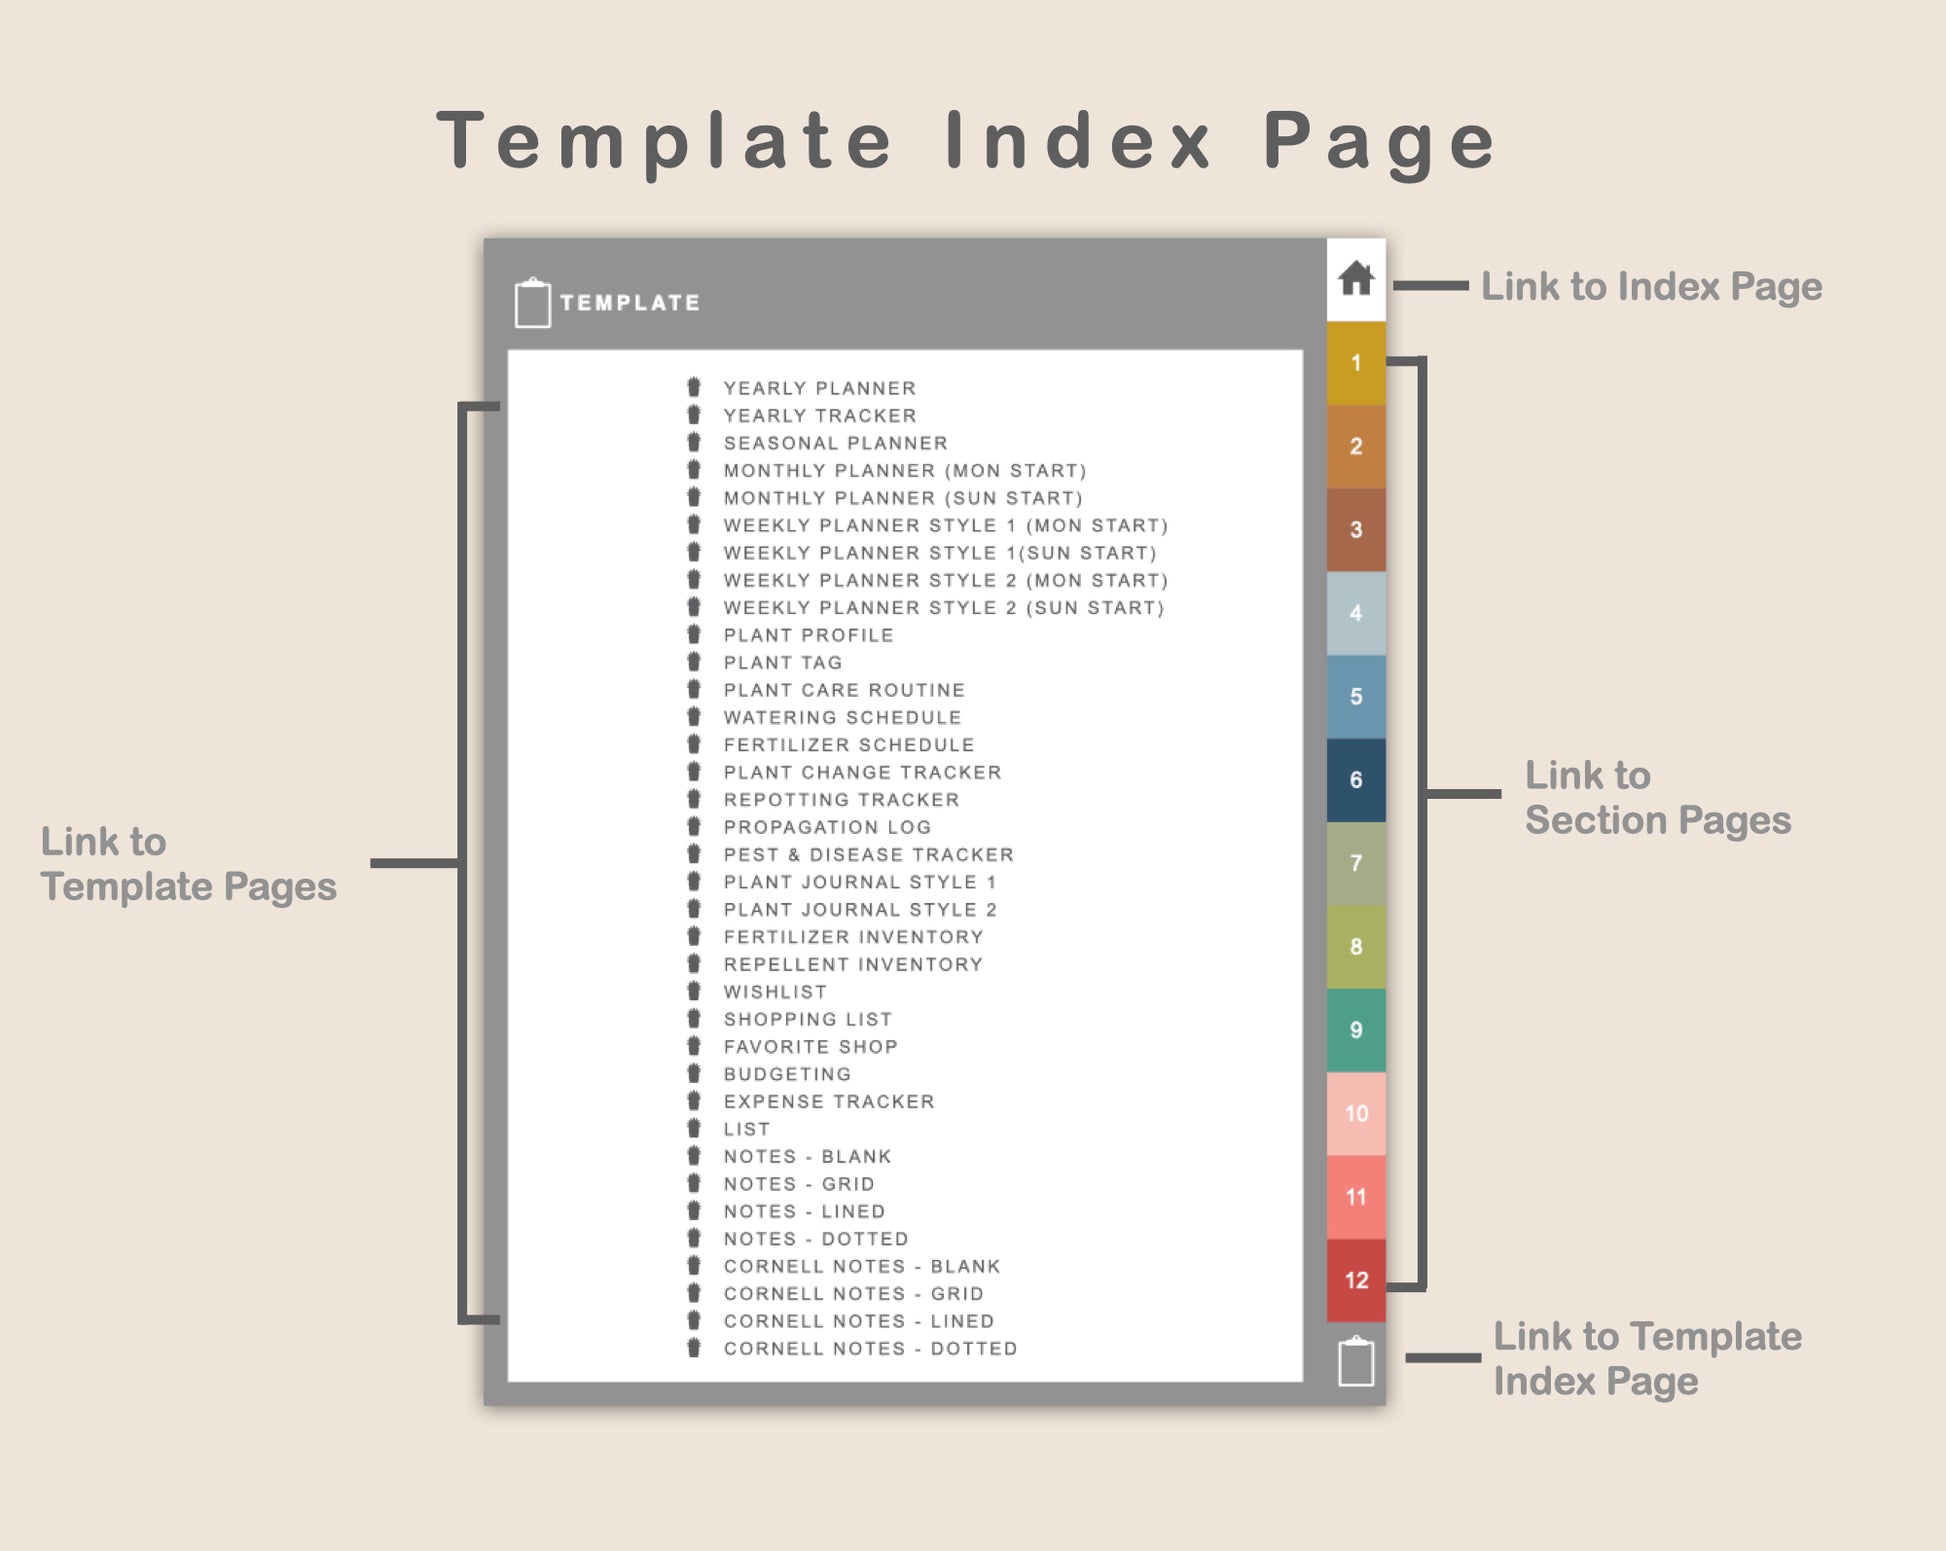Select Cornell Notes - Blank link

pos(861,1266)
